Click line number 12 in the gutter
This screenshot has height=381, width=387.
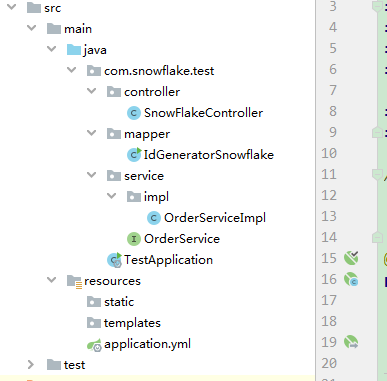(329, 195)
